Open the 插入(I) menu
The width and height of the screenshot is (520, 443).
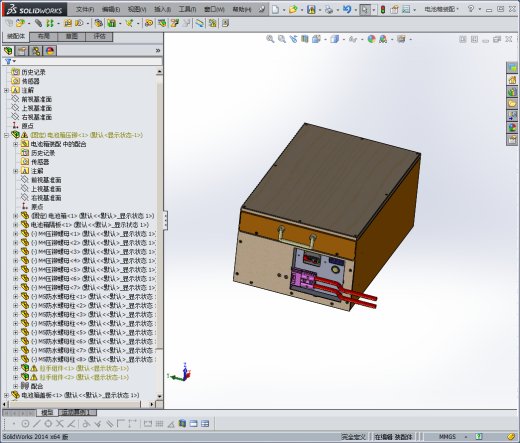coord(162,9)
